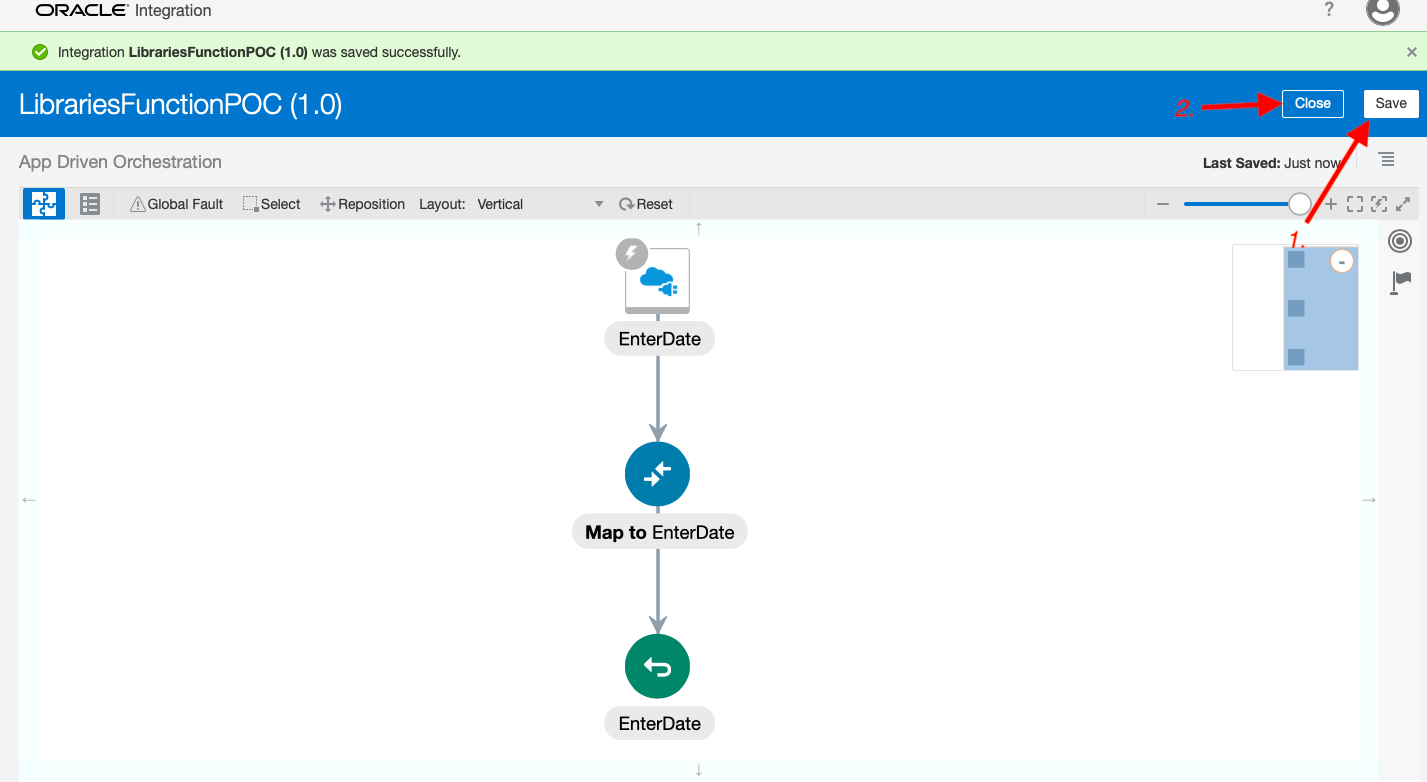1427x782 pixels.
Task: Click the Save button
Action: 1391,103
